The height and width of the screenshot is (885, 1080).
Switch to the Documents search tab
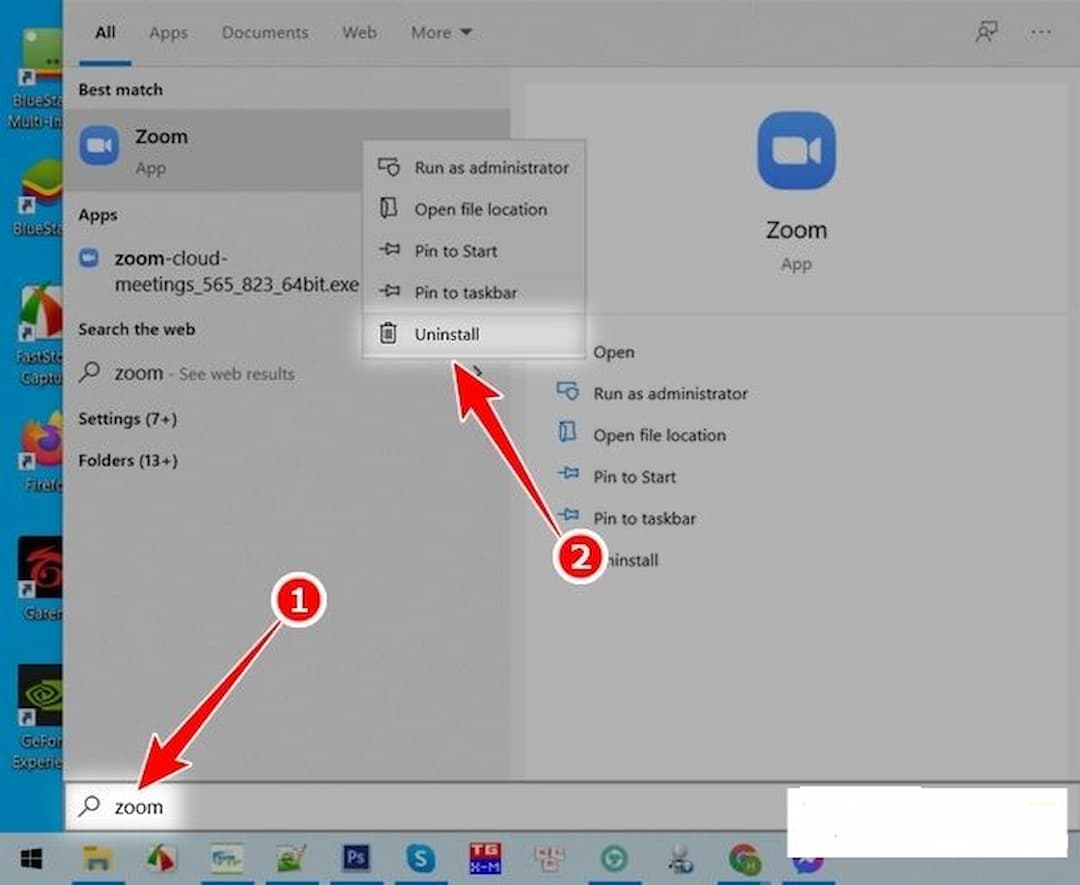pyautogui.click(x=264, y=32)
